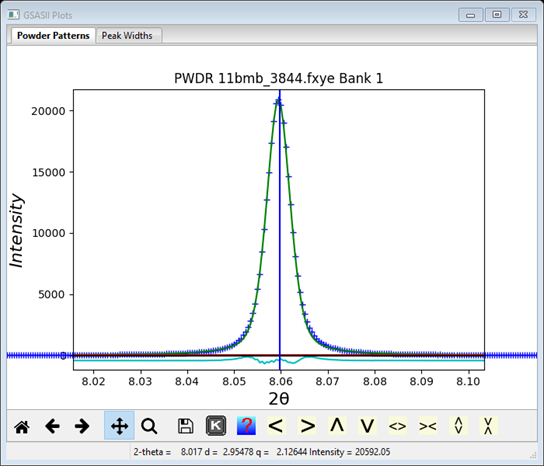This screenshot has height=466, width=544.
Task: Open the key press K menu
Action: (216, 426)
